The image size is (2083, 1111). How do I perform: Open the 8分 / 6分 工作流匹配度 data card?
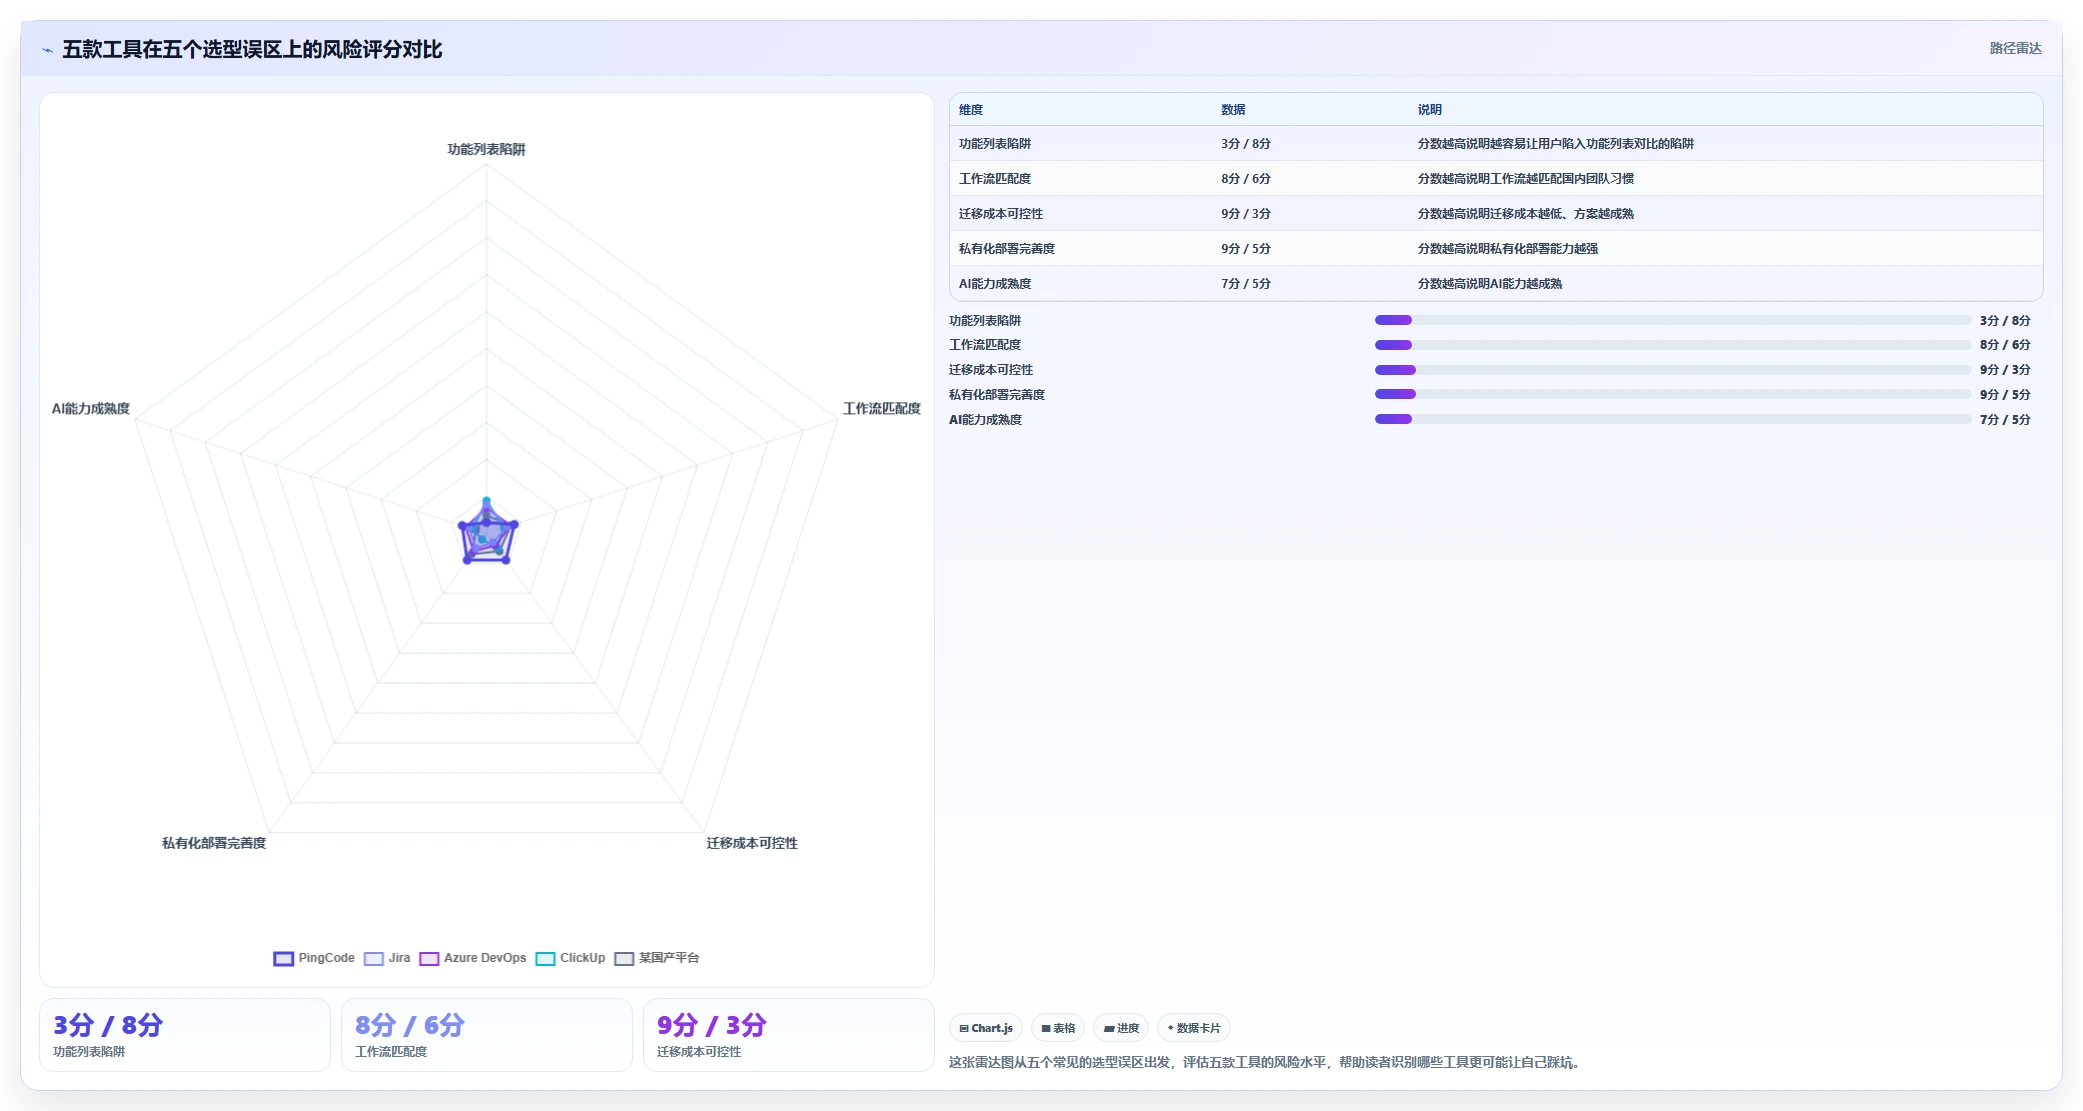[x=487, y=1035]
